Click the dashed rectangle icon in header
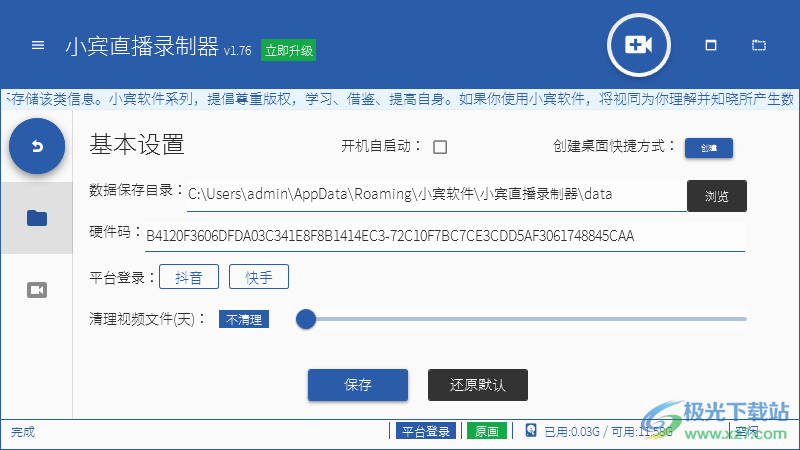The height and width of the screenshot is (450, 800). coord(759,45)
